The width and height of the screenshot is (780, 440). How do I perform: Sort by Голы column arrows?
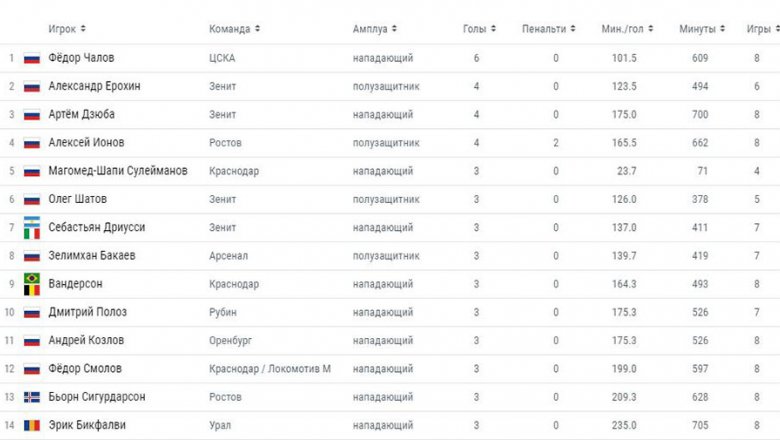(x=493, y=29)
